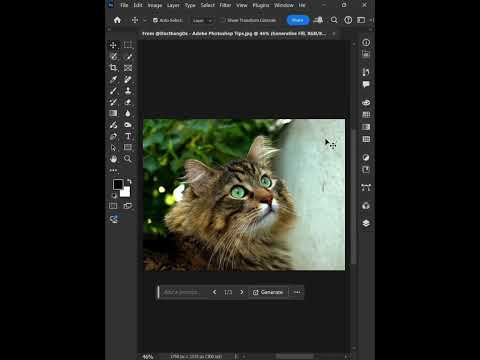This screenshot has height=360, width=480.
Task: Open the File menu
Action: (x=124, y=5)
